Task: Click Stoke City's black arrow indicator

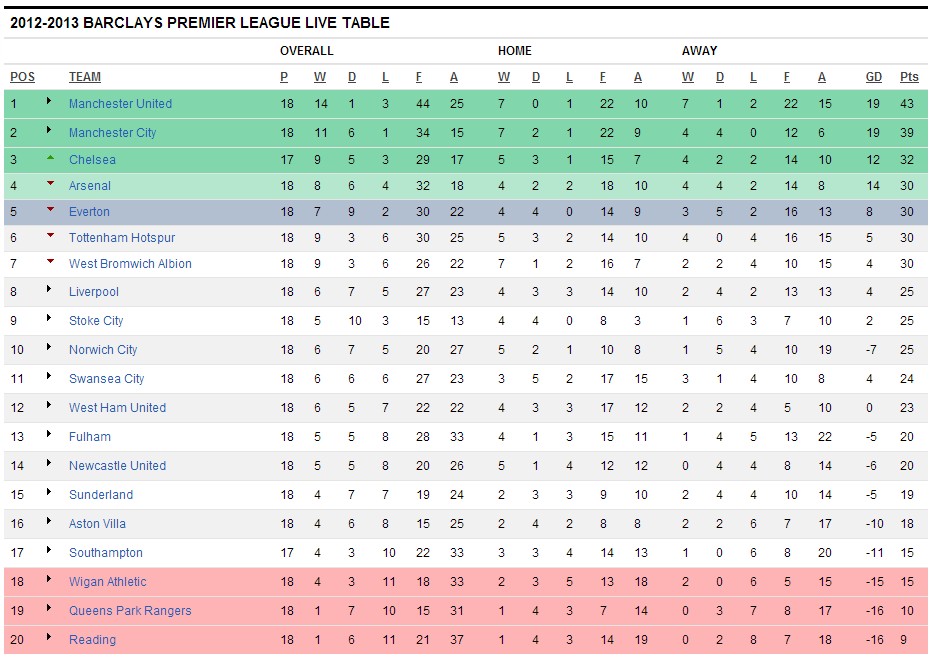Action: pyautogui.click(x=49, y=318)
